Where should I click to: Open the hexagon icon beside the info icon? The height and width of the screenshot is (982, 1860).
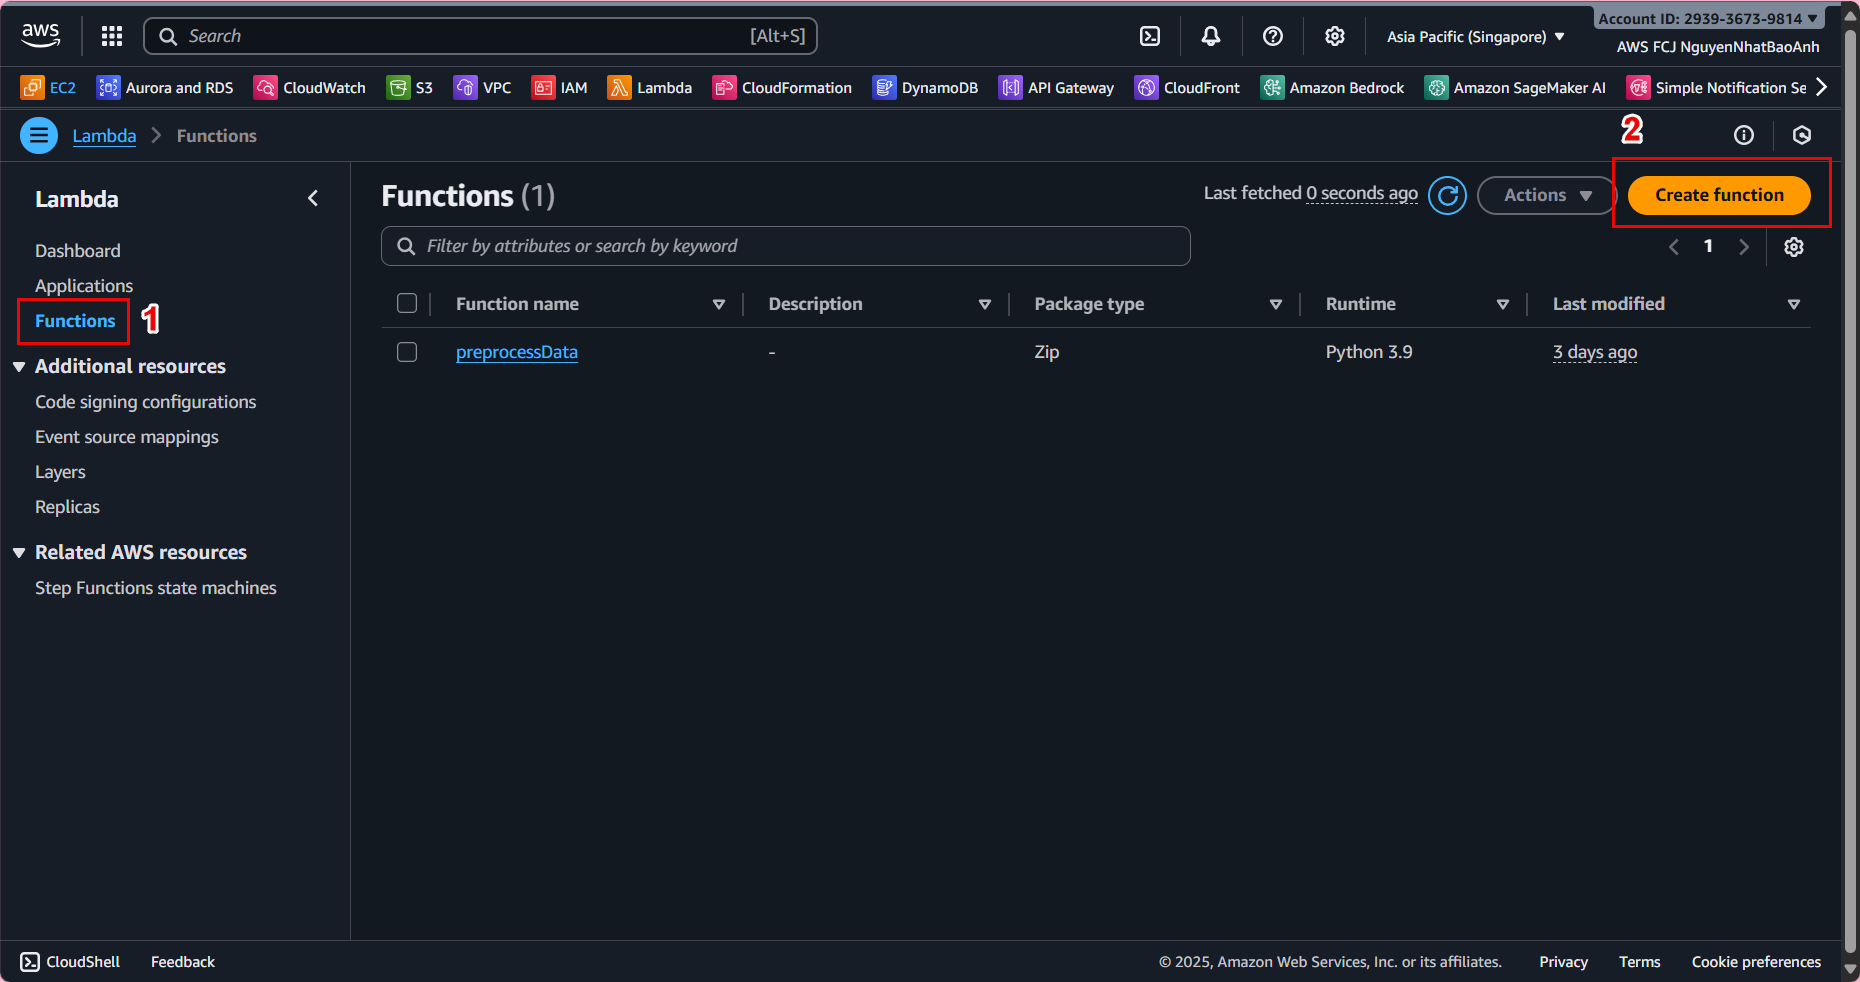[1802, 135]
